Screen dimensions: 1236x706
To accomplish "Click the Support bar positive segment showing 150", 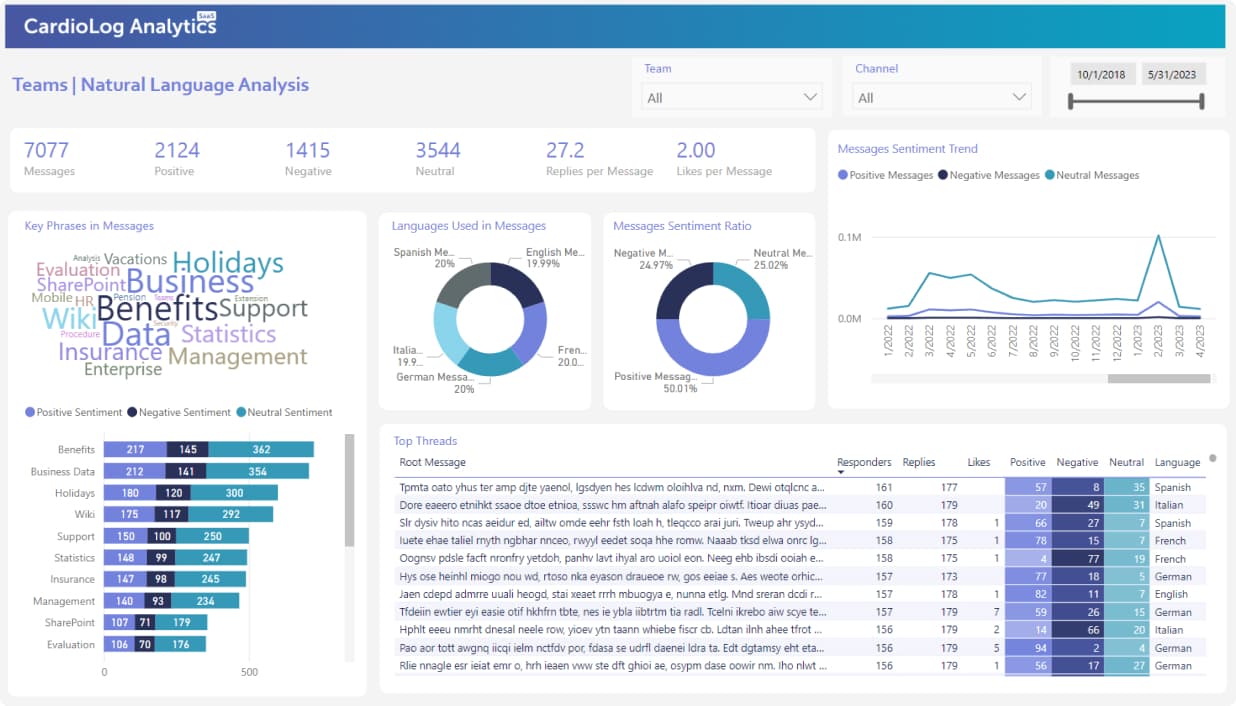I will (x=126, y=536).
